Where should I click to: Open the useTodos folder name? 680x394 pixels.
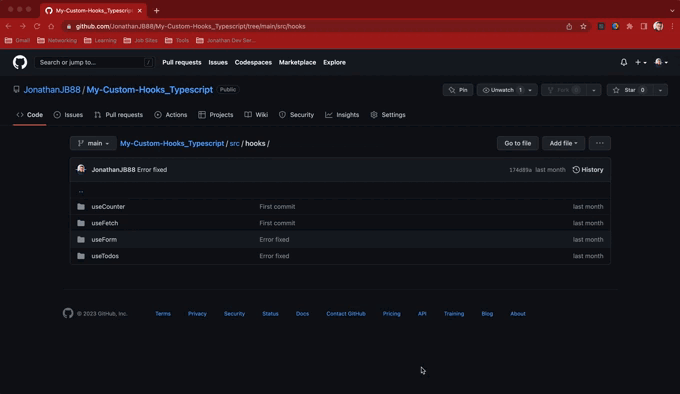coord(105,256)
